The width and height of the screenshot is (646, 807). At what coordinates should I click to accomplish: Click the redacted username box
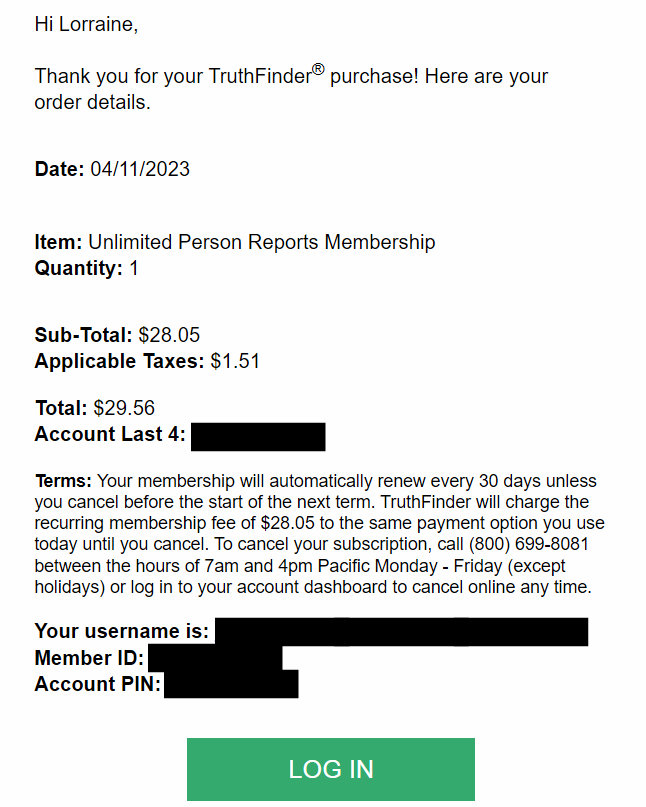[401, 632]
